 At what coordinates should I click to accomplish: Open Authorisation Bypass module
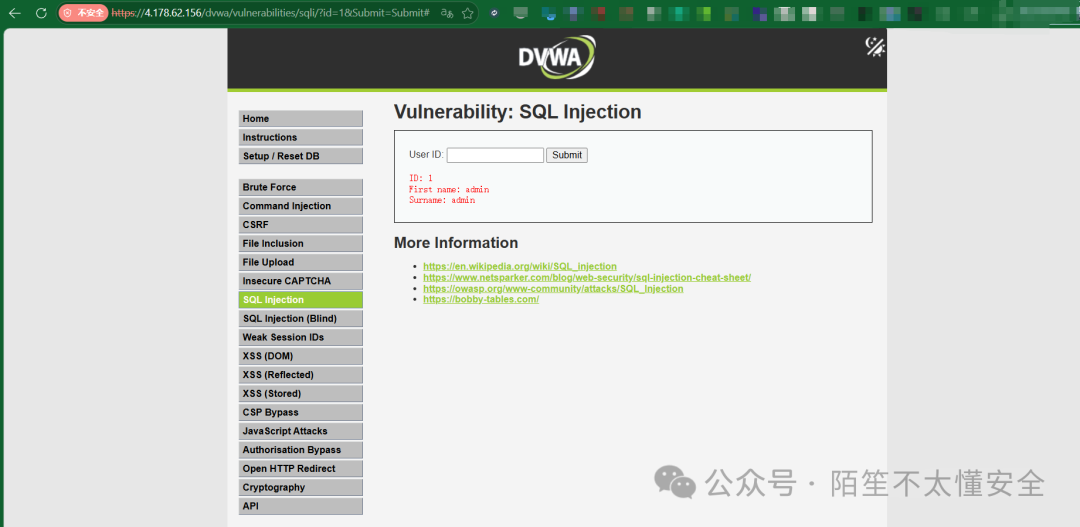[300, 450]
